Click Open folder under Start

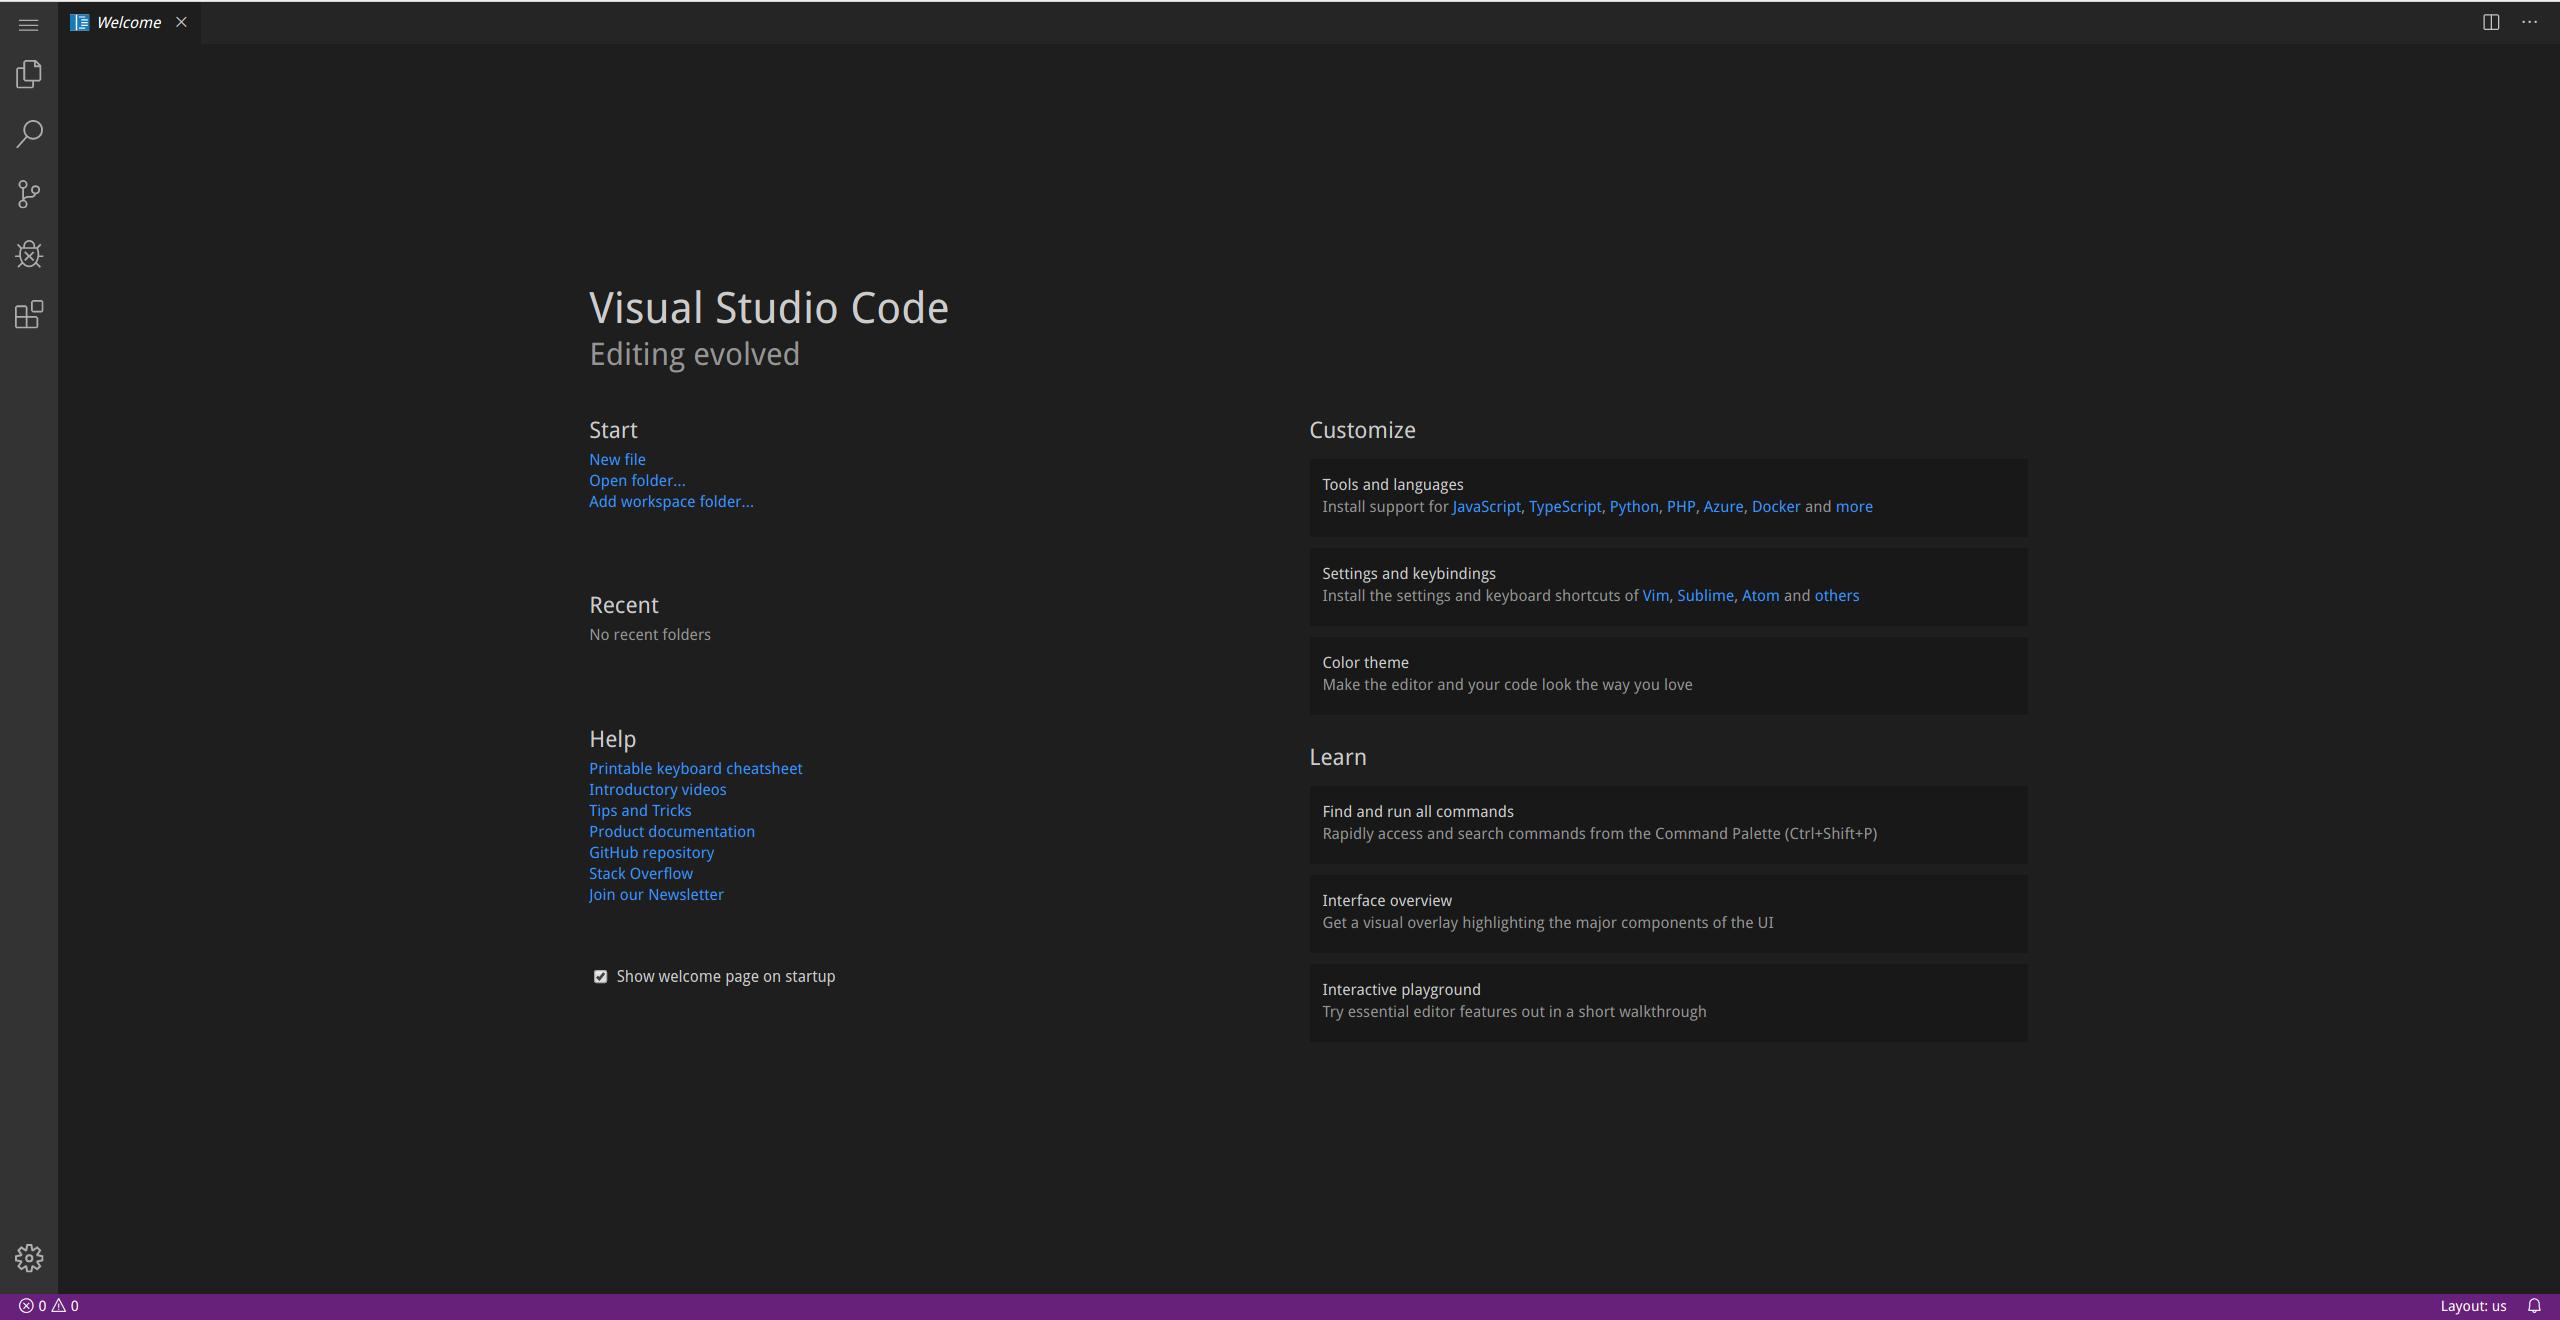[636, 480]
